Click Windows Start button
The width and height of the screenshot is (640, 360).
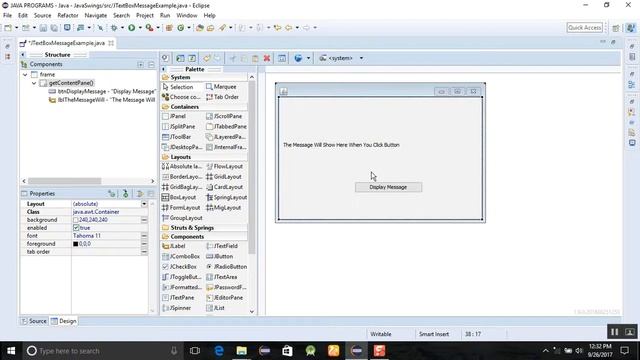[11, 351]
